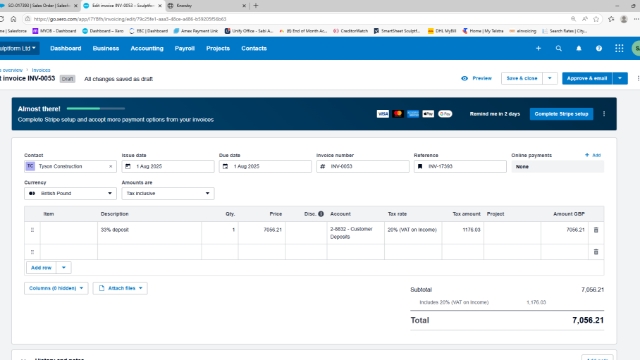This screenshot has width=640, height=360.
Task: Bookmark this page with star icon
Action: pos(596,19)
